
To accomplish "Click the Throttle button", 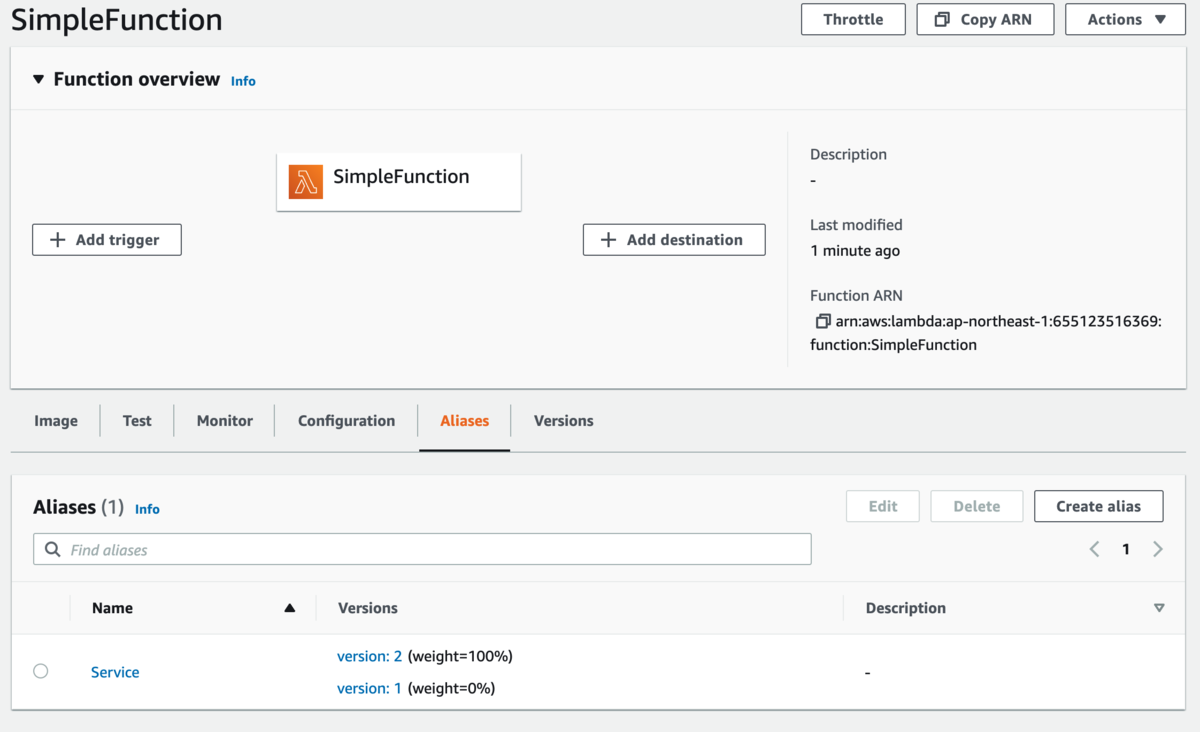I will [x=853, y=19].
